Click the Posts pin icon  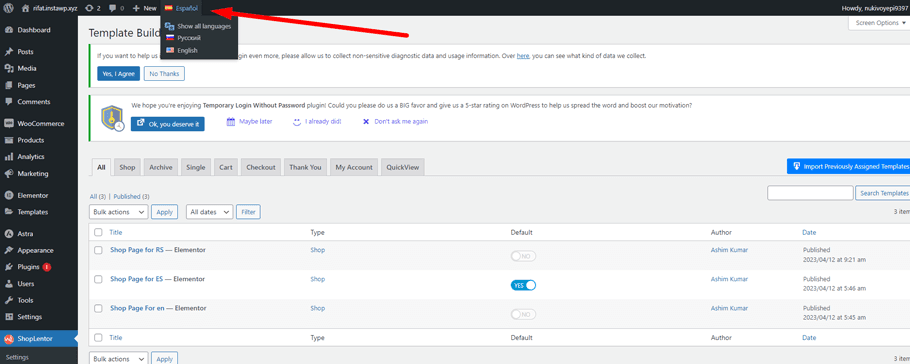click(x=9, y=52)
